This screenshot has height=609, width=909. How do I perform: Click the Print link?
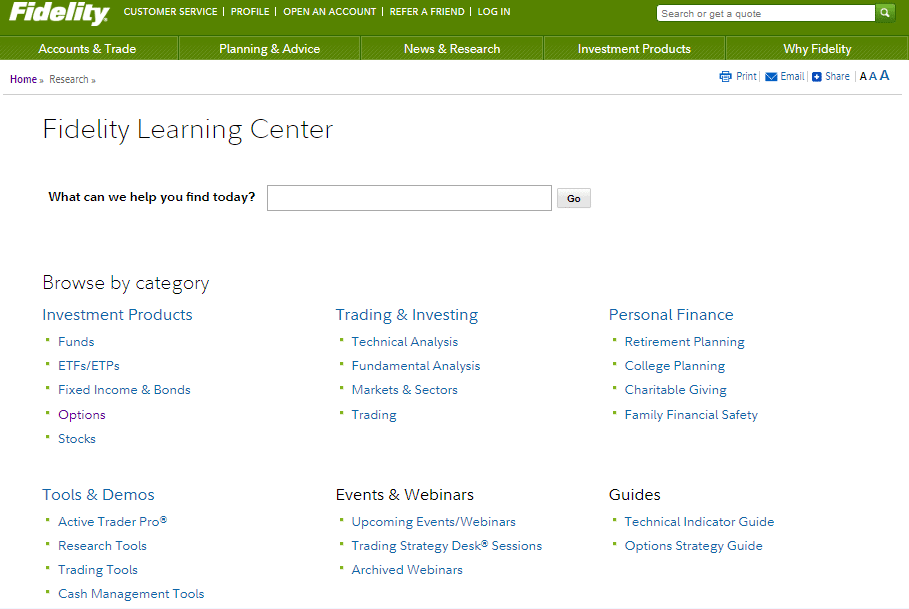tap(746, 76)
